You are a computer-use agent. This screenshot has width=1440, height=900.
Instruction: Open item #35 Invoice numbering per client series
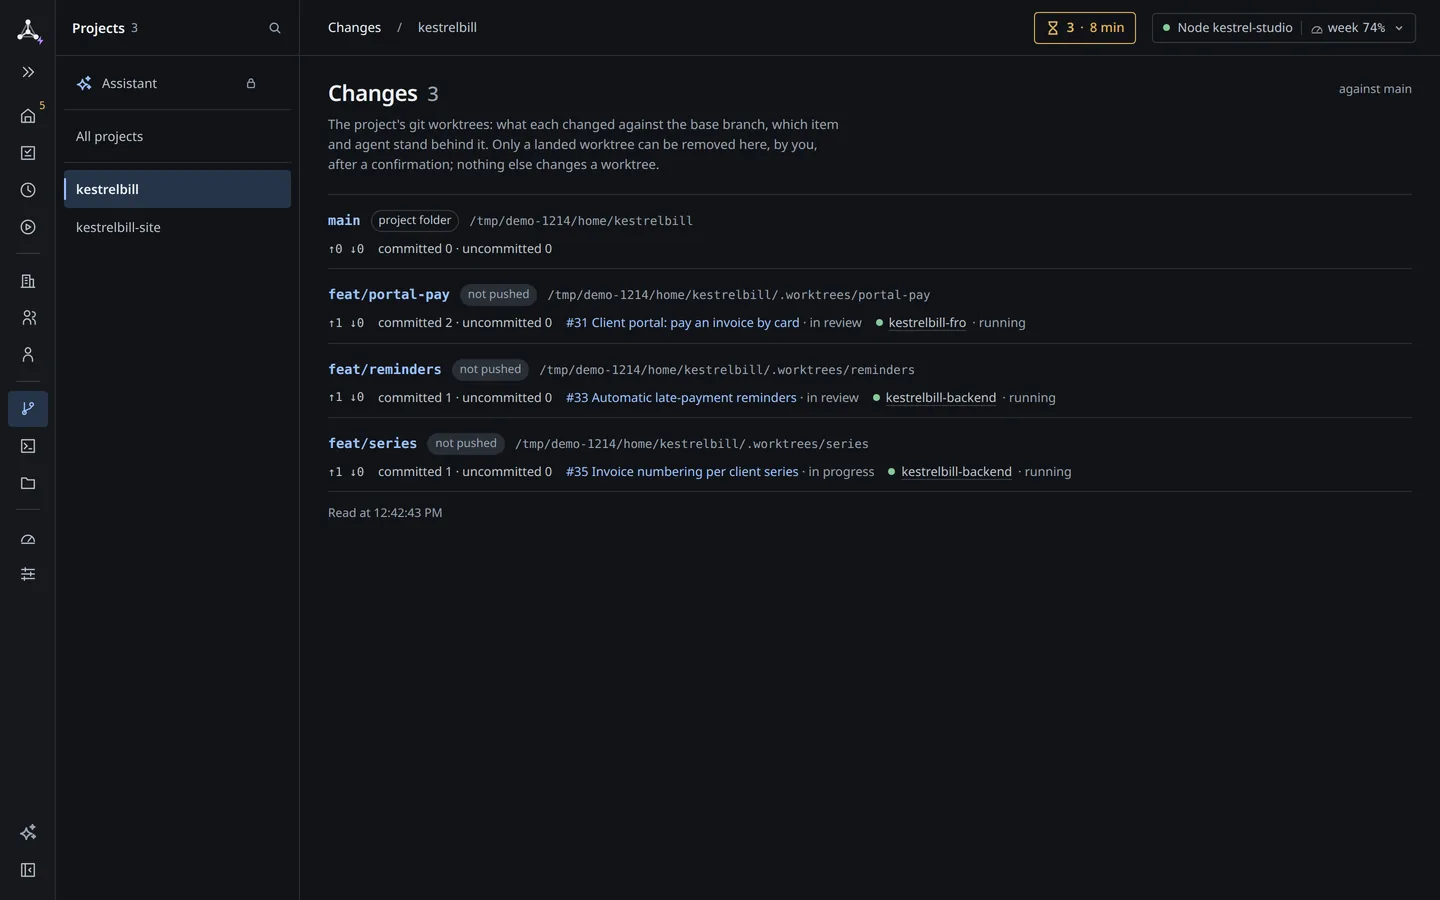point(682,472)
